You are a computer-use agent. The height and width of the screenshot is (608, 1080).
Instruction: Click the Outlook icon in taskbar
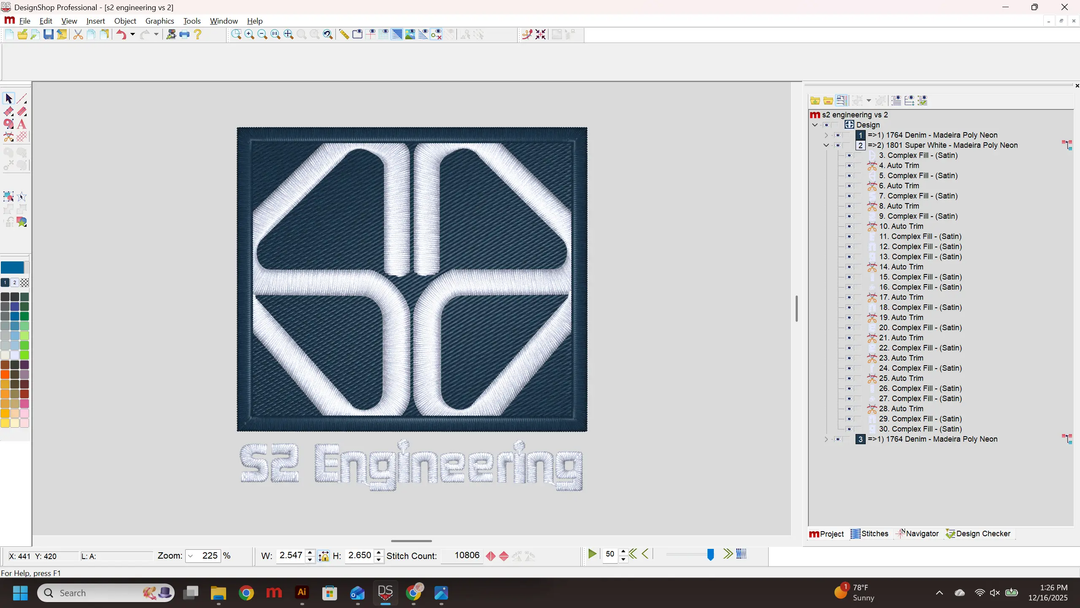(x=357, y=593)
